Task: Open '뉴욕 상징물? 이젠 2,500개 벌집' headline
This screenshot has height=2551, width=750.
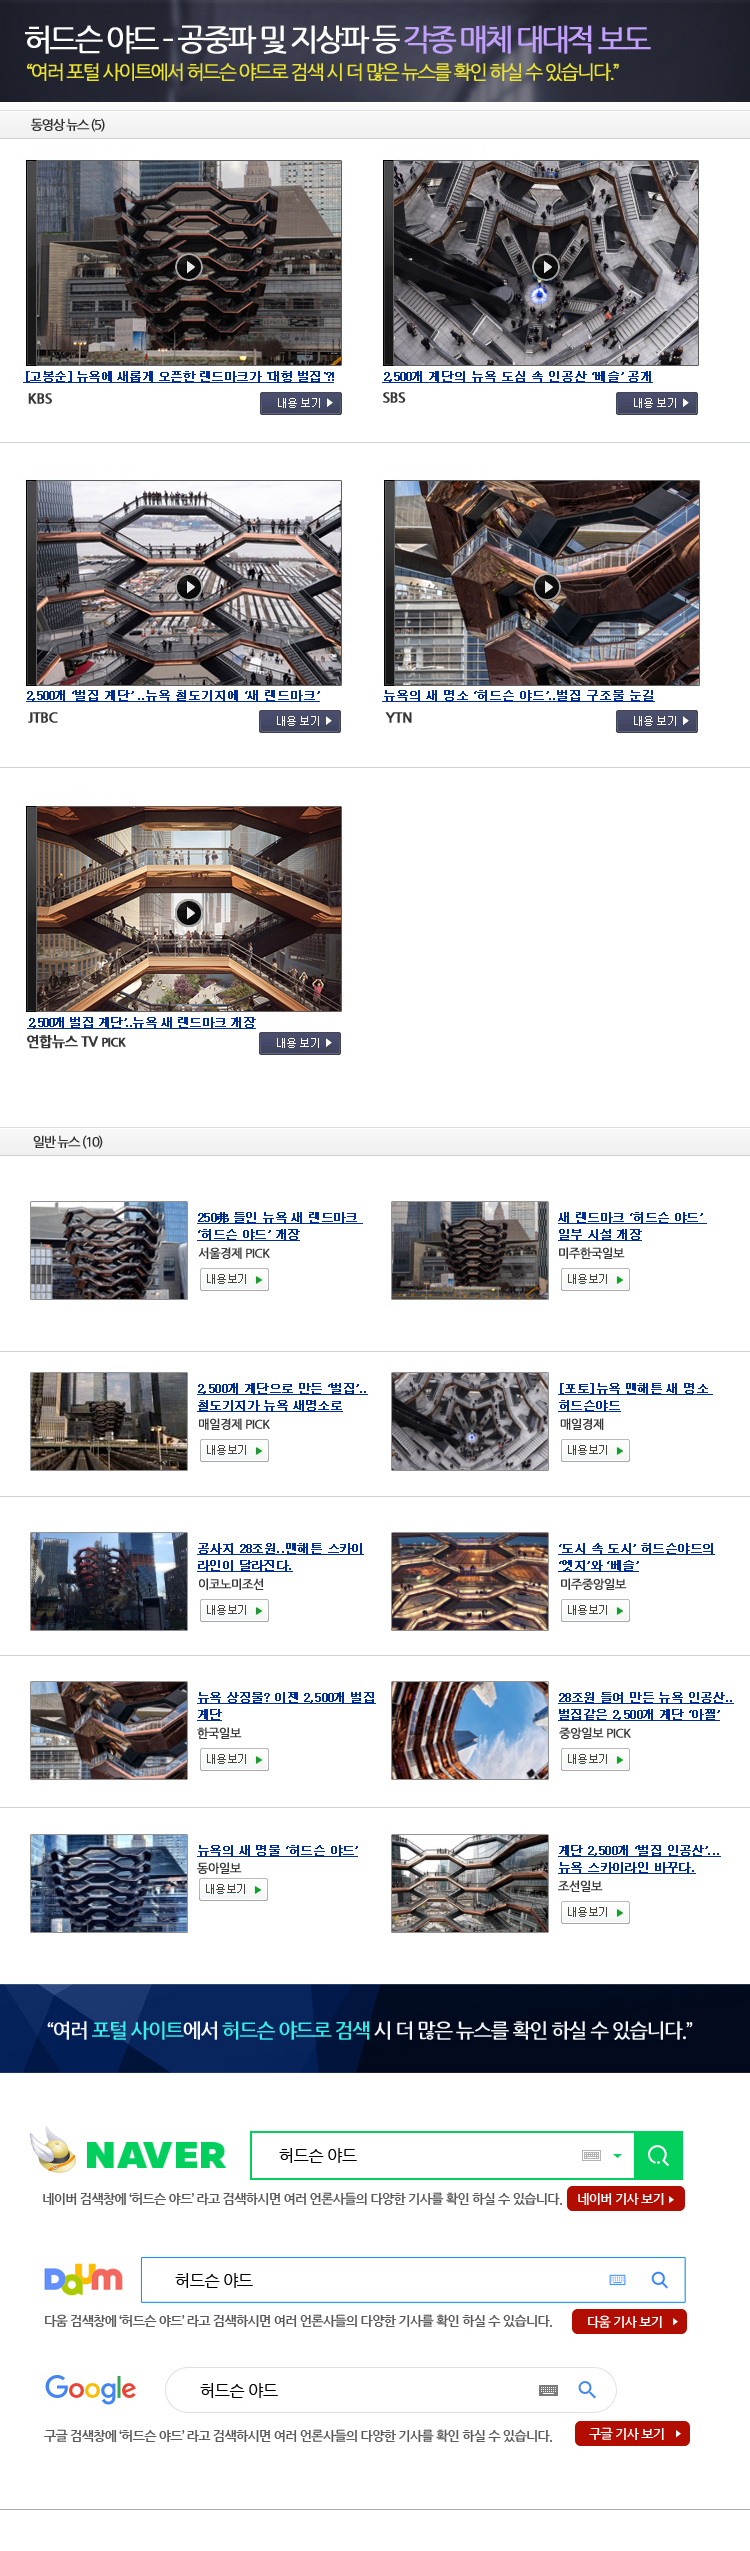Action: click(286, 1706)
